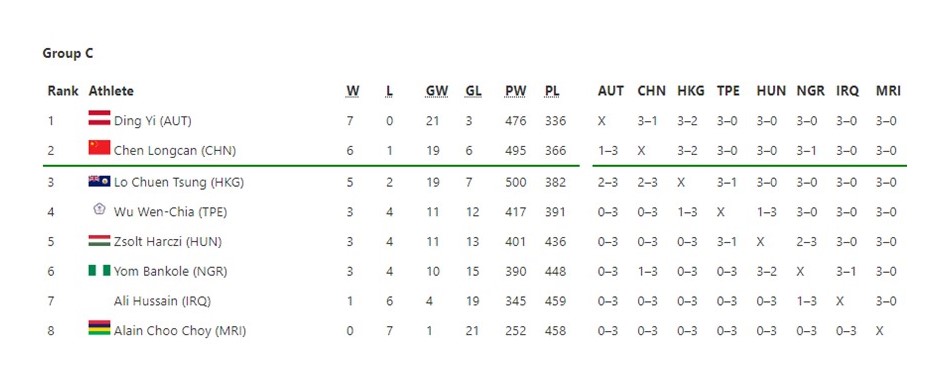Select the Ali Hussain (IRQ) name
The image size is (946, 388).
[162, 301]
